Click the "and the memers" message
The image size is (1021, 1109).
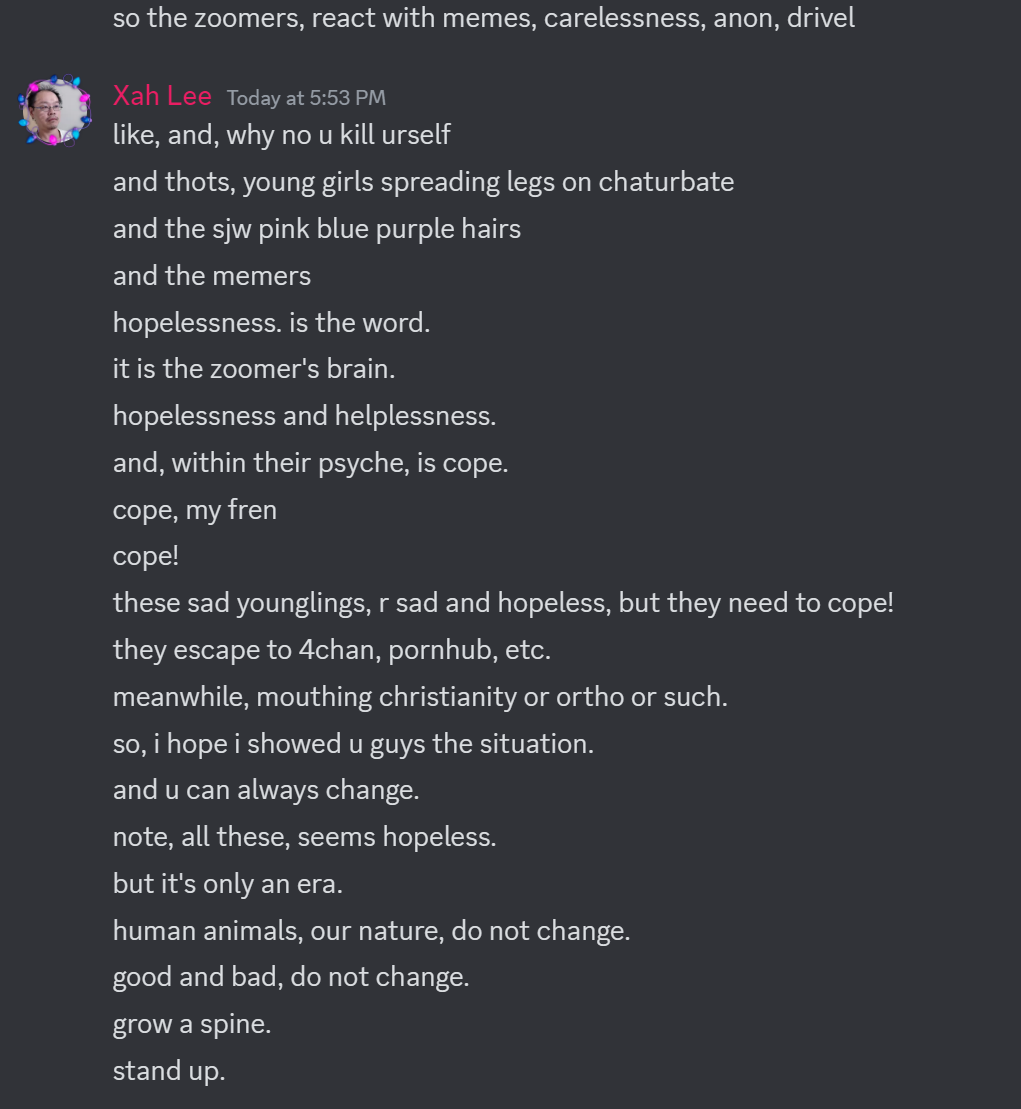[x=212, y=276]
